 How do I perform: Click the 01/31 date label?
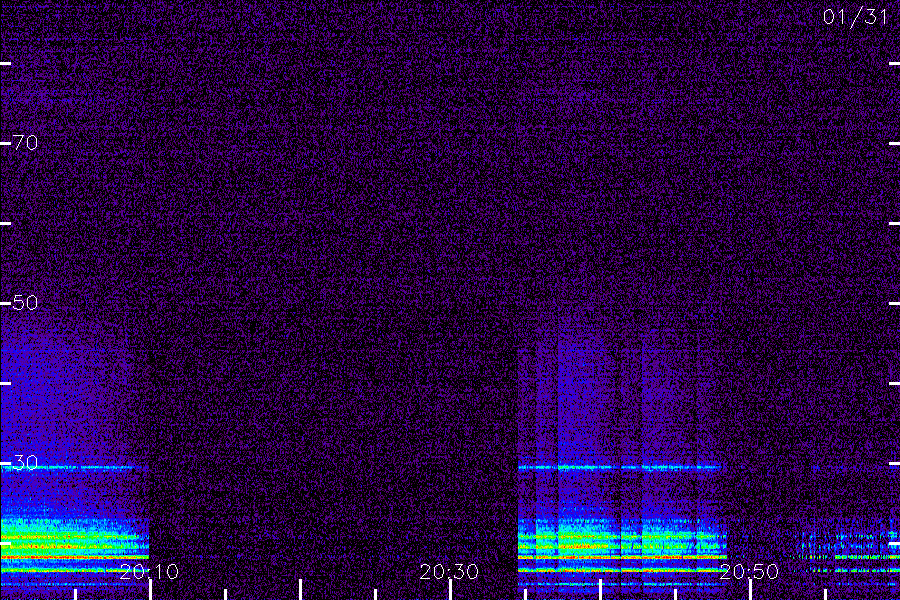(x=855, y=17)
